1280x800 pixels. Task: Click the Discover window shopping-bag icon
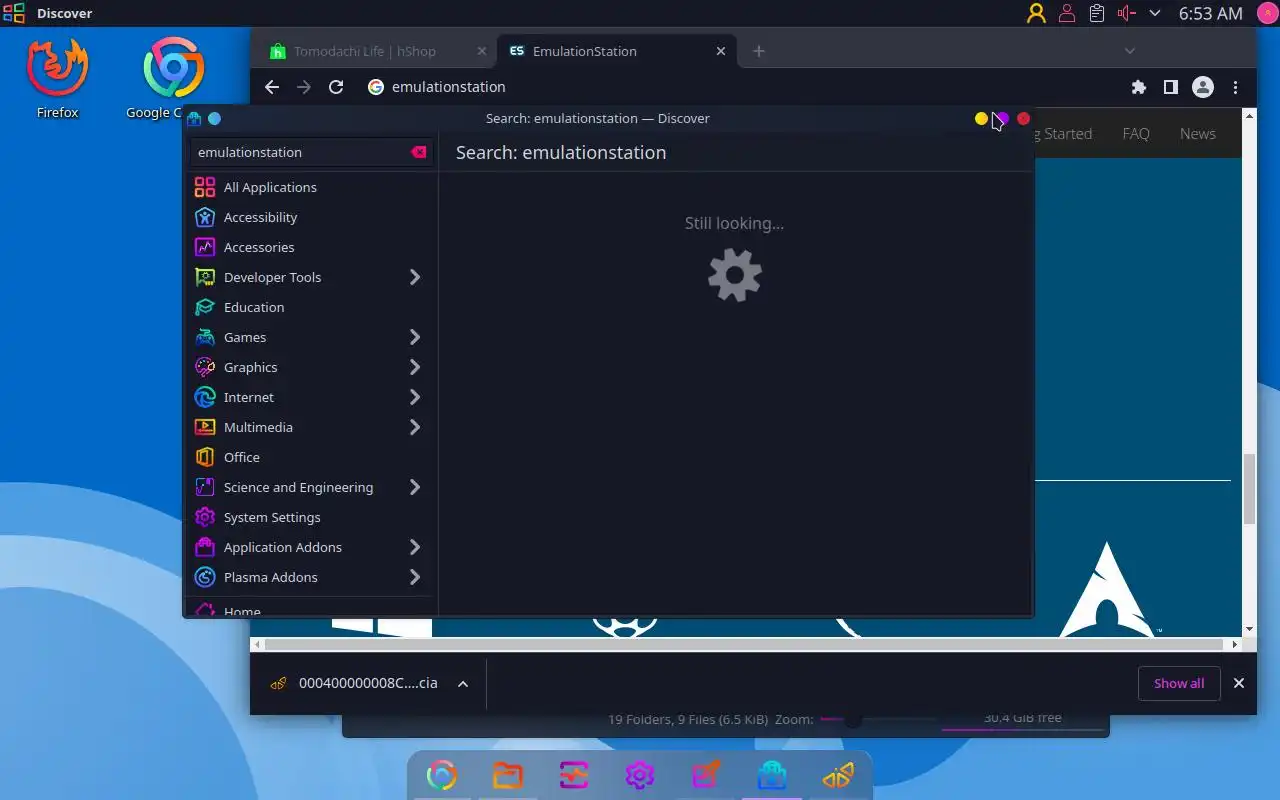pyautogui.click(x=194, y=118)
